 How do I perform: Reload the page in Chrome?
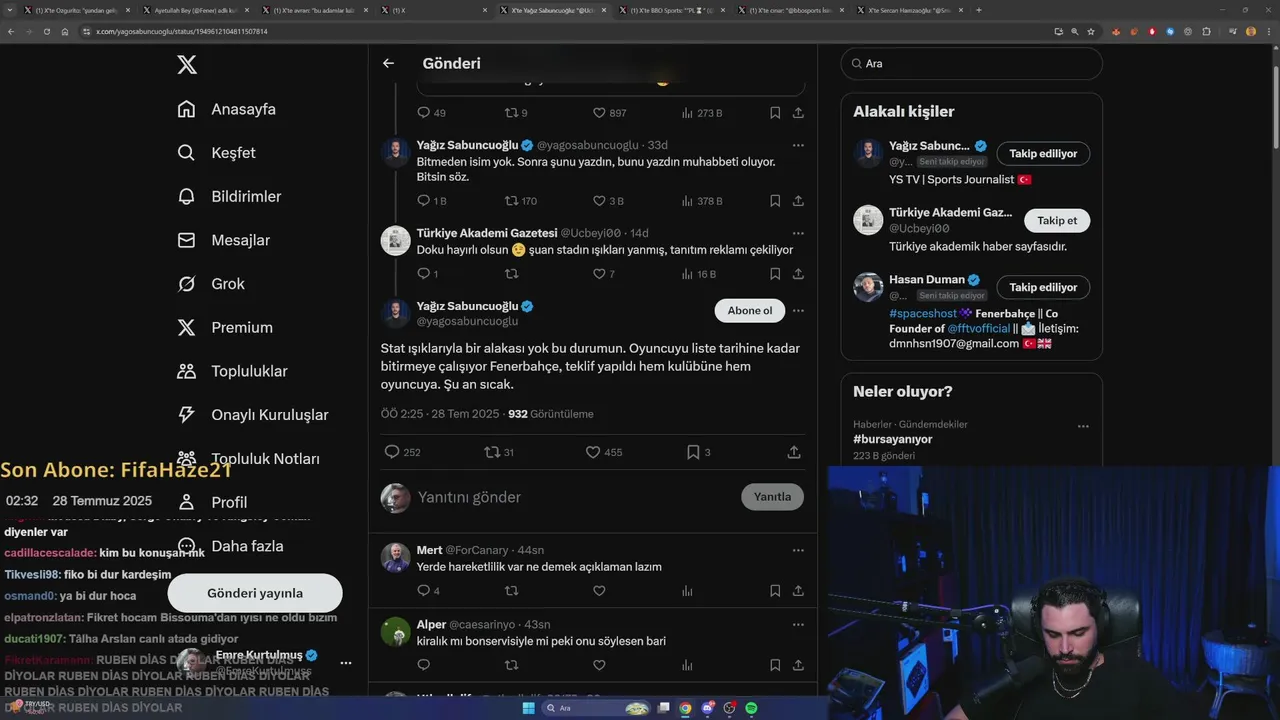[x=46, y=31]
